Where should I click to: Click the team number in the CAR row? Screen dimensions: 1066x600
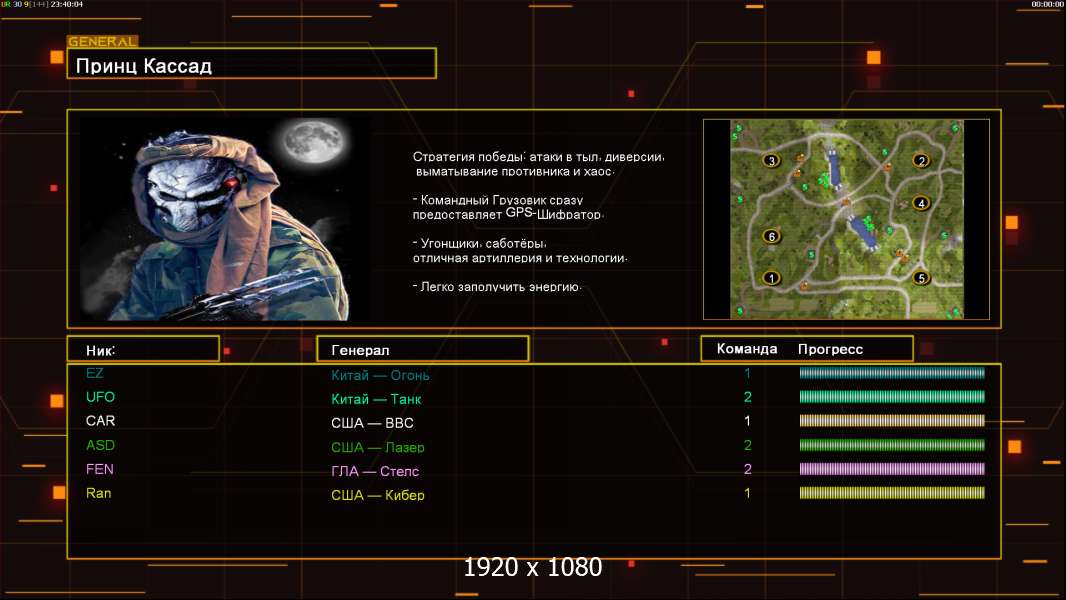[747, 421]
